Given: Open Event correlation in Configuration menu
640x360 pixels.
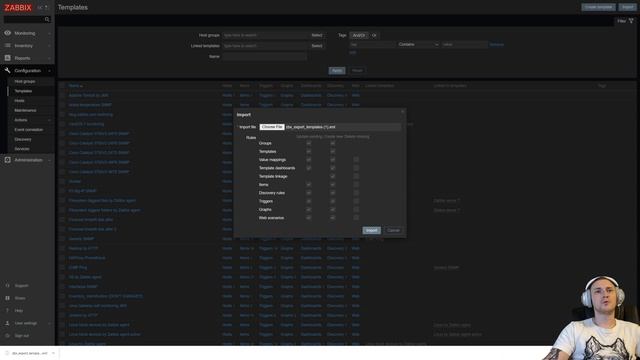Looking at the screenshot, I should (29, 130).
